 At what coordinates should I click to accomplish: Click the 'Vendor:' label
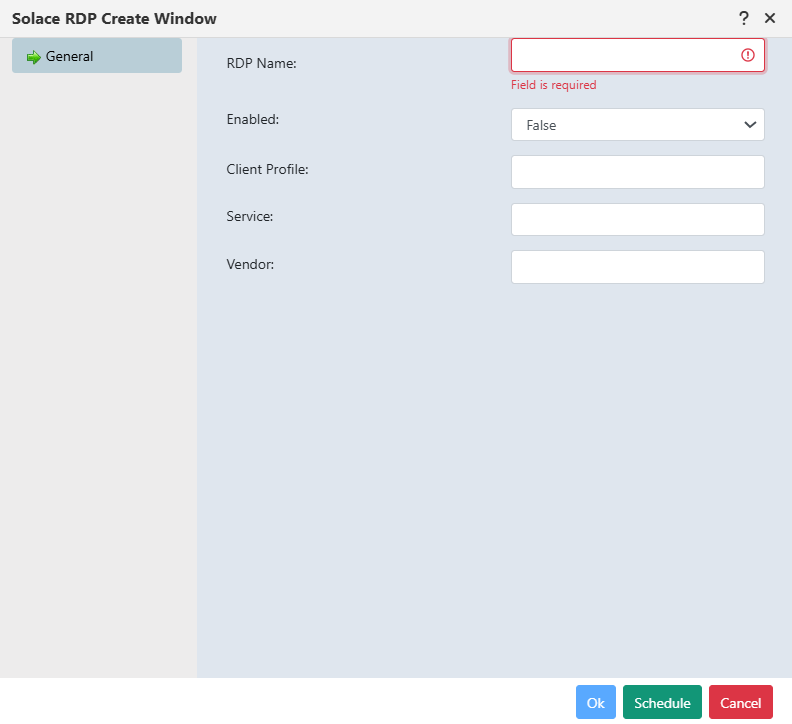pyautogui.click(x=250, y=264)
